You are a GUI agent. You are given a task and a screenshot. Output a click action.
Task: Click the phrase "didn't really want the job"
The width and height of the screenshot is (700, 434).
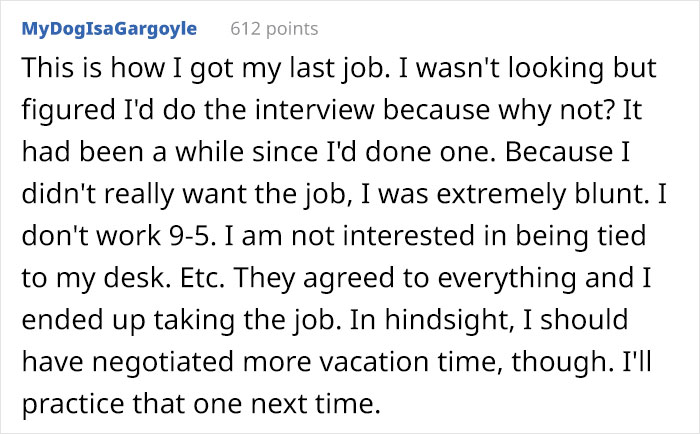183,194
